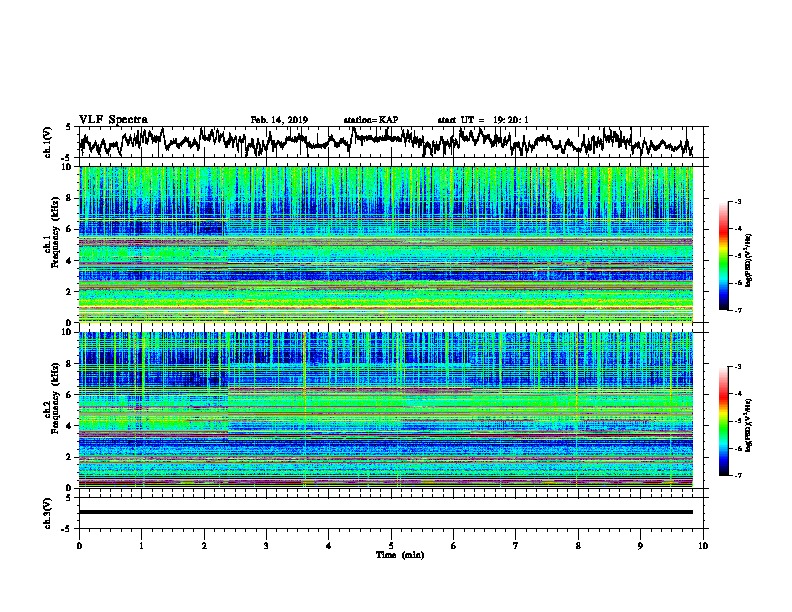This screenshot has width=792, height=612.
Task: Click the ch.2 spectrogram plot area
Action: click(386, 410)
